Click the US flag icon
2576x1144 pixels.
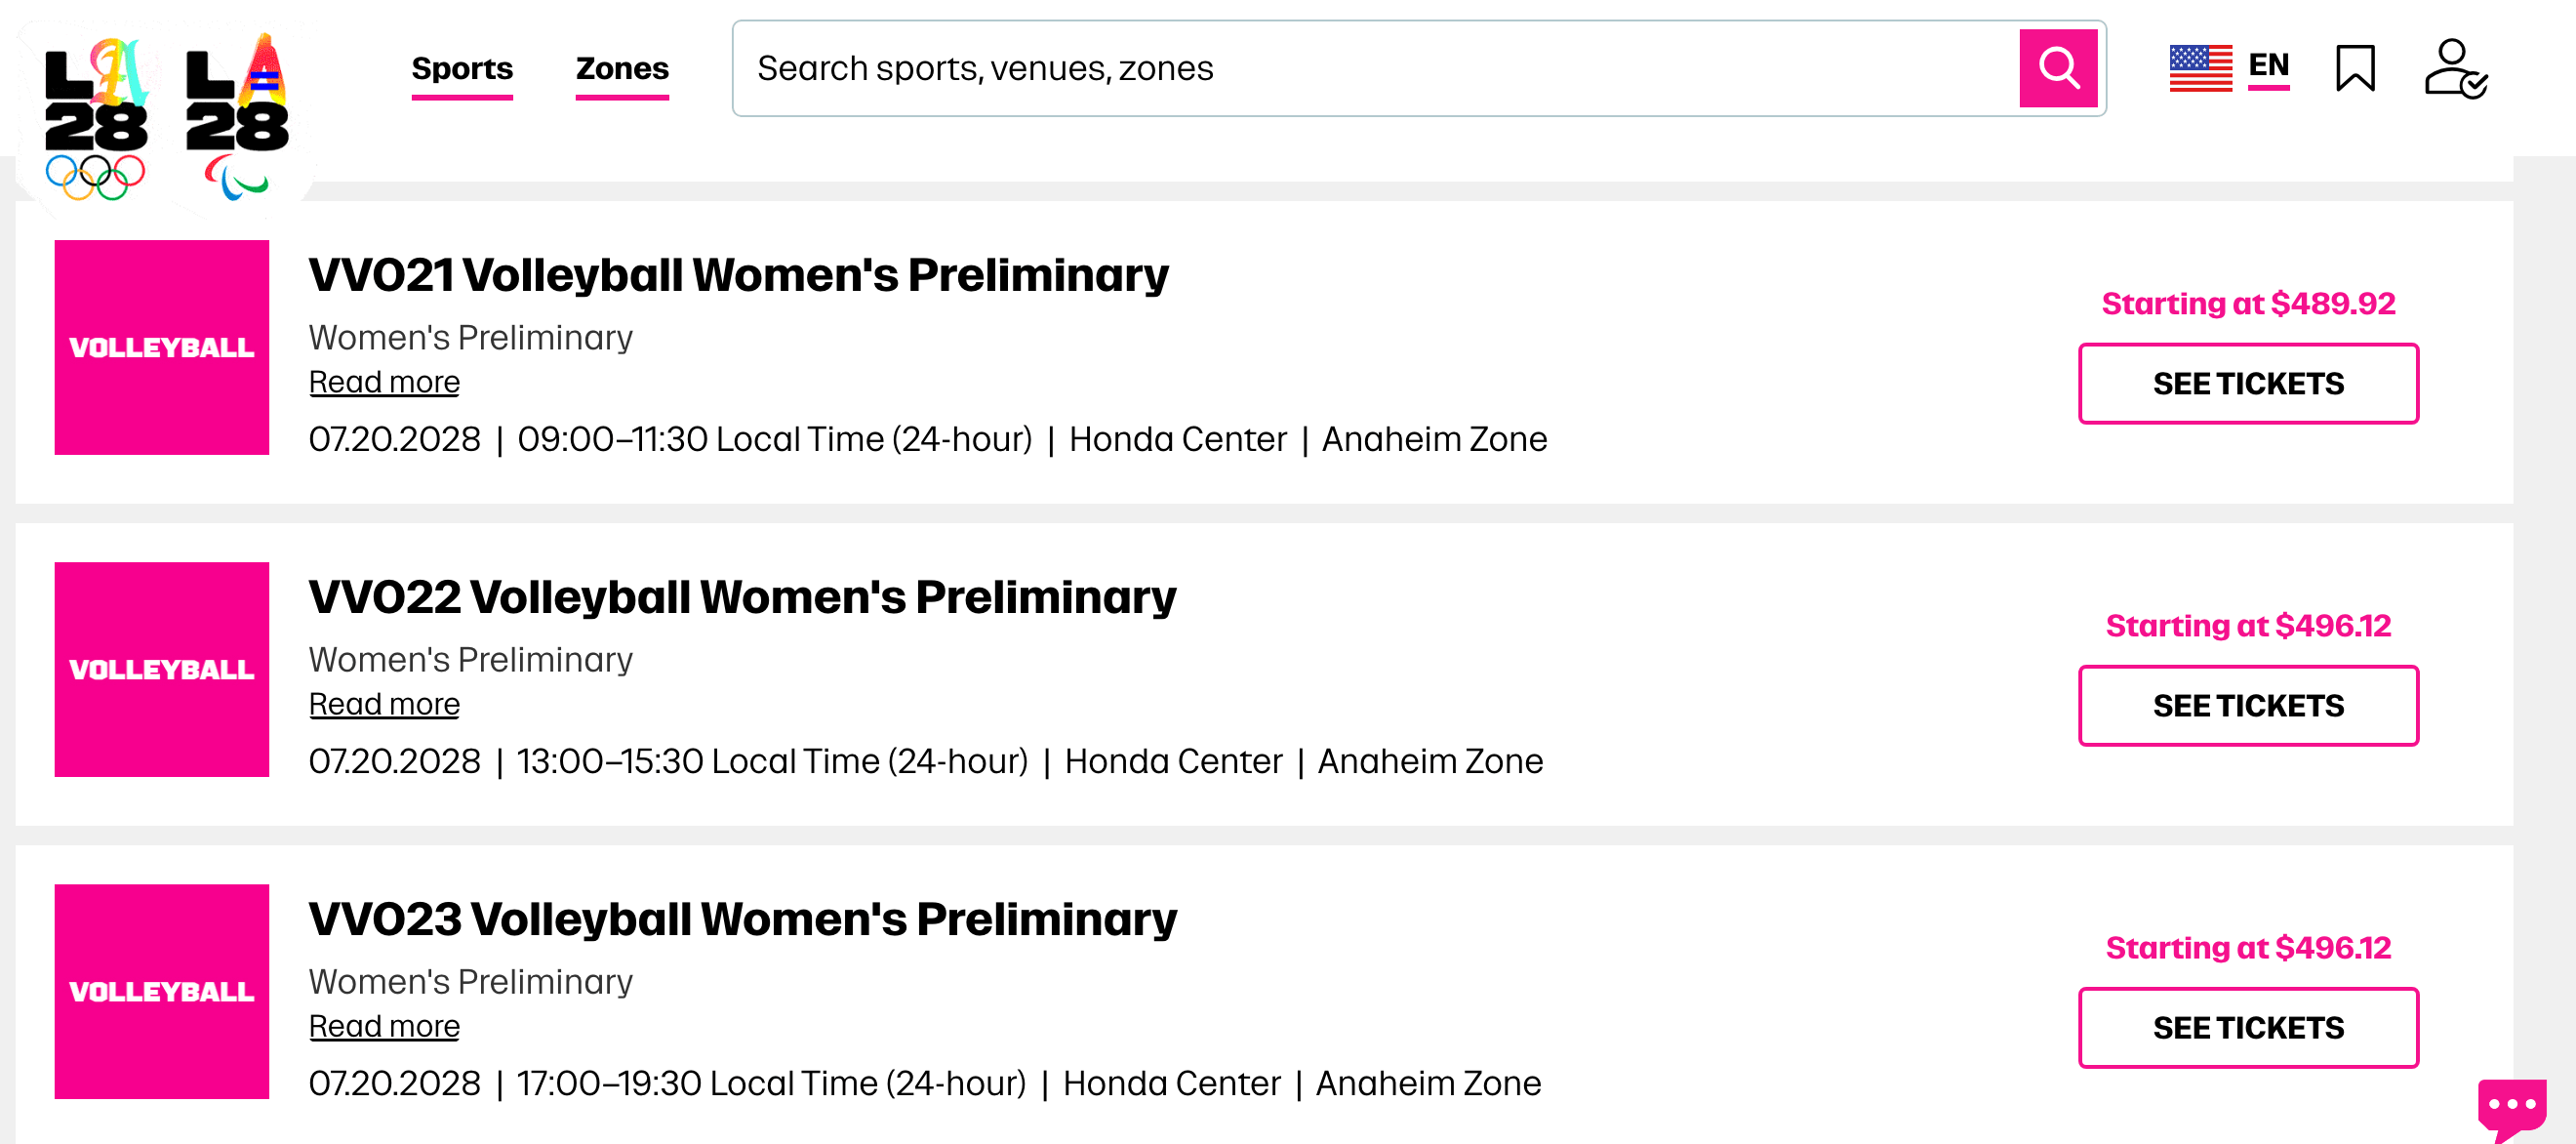2201,68
